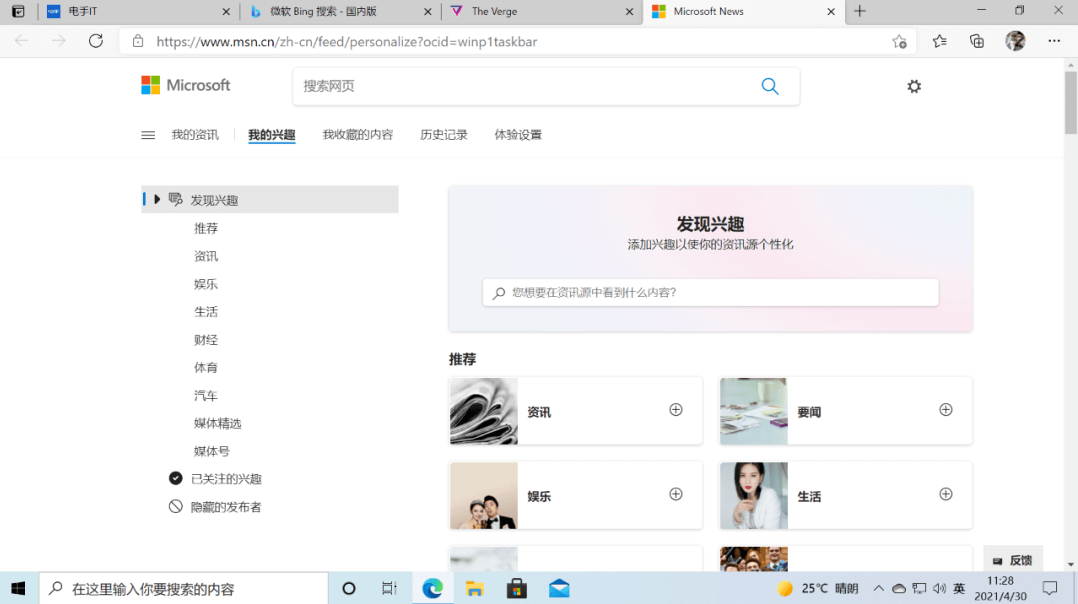
Task: Open the hamburger menu beside 我的资讯
Action: (x=147, y=134)
